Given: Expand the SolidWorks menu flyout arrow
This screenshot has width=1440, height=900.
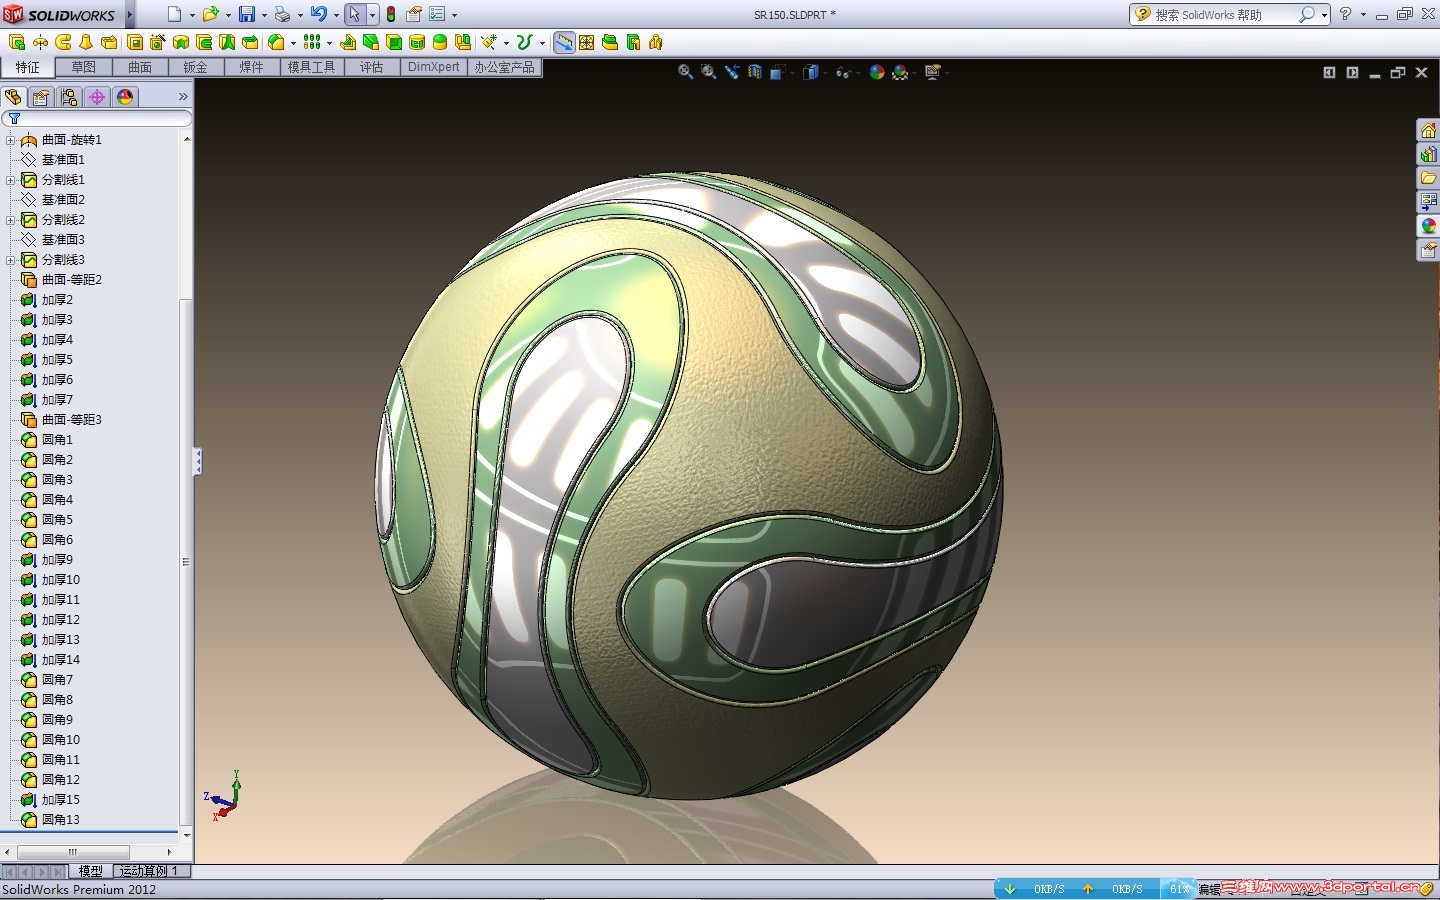Looking at the screenshot, I should [x=130, y=14].
